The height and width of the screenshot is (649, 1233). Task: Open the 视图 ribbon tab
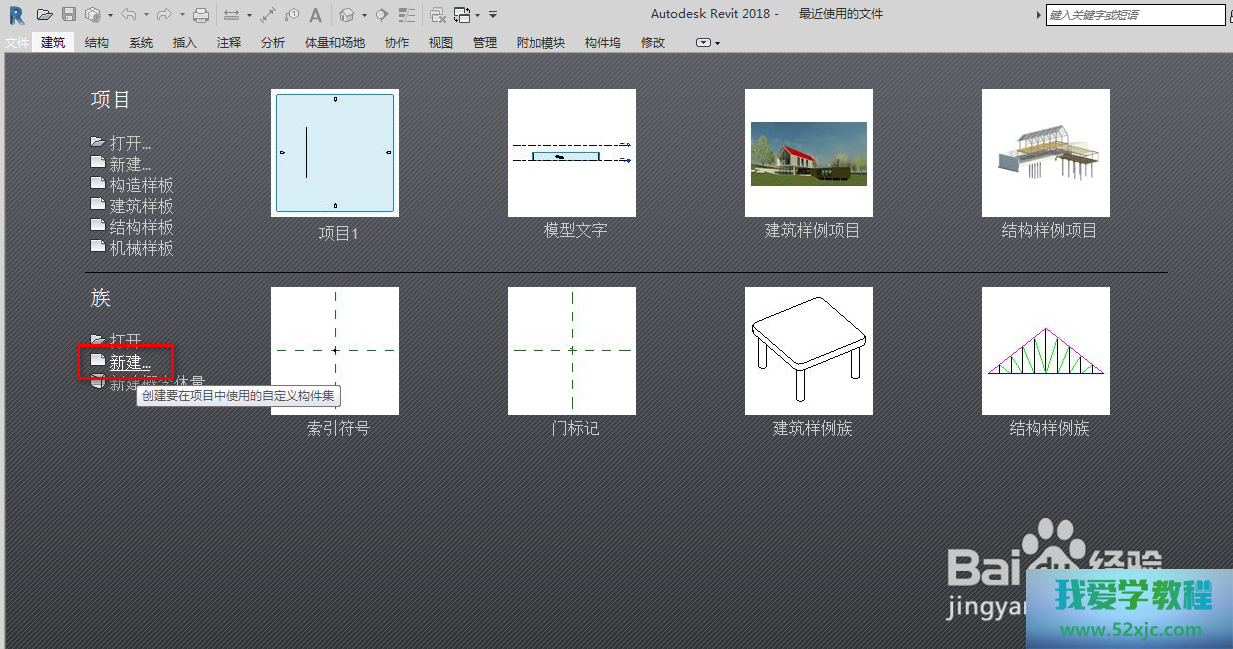[x=441, y=43]
